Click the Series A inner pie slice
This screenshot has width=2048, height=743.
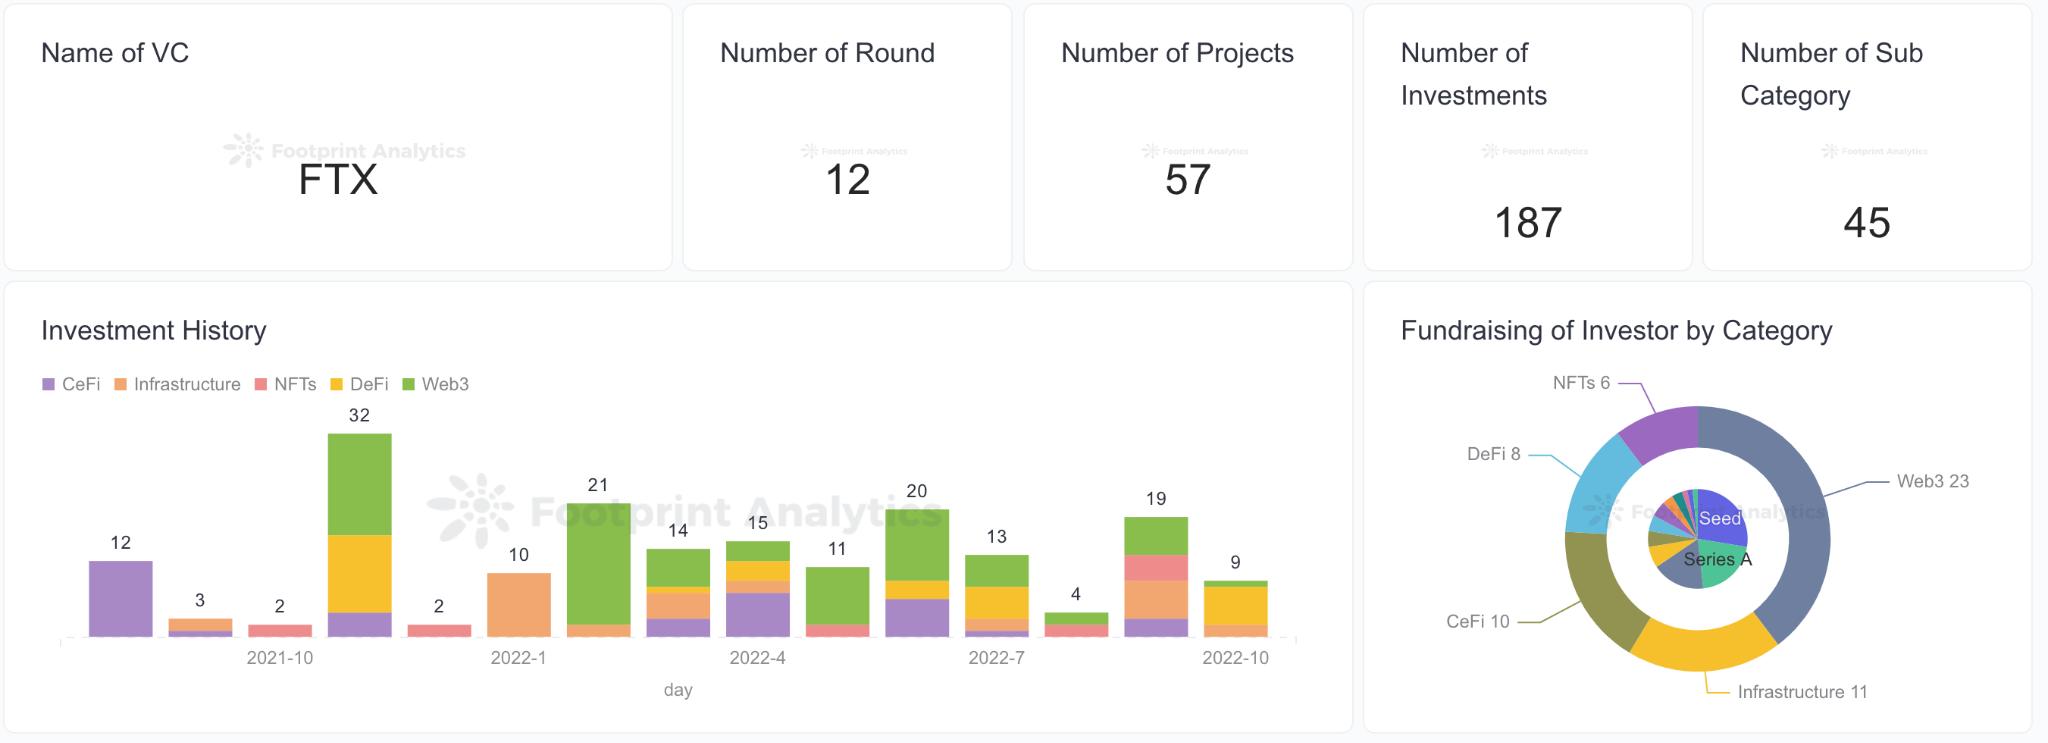tap(1722, 568)
